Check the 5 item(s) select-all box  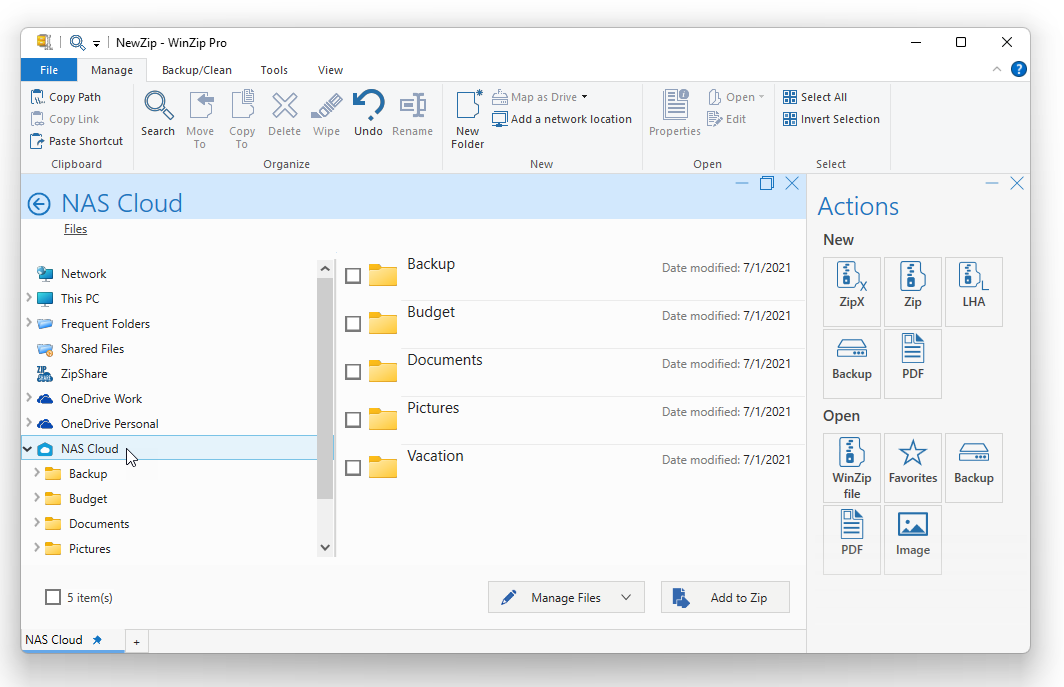point(51,597)
